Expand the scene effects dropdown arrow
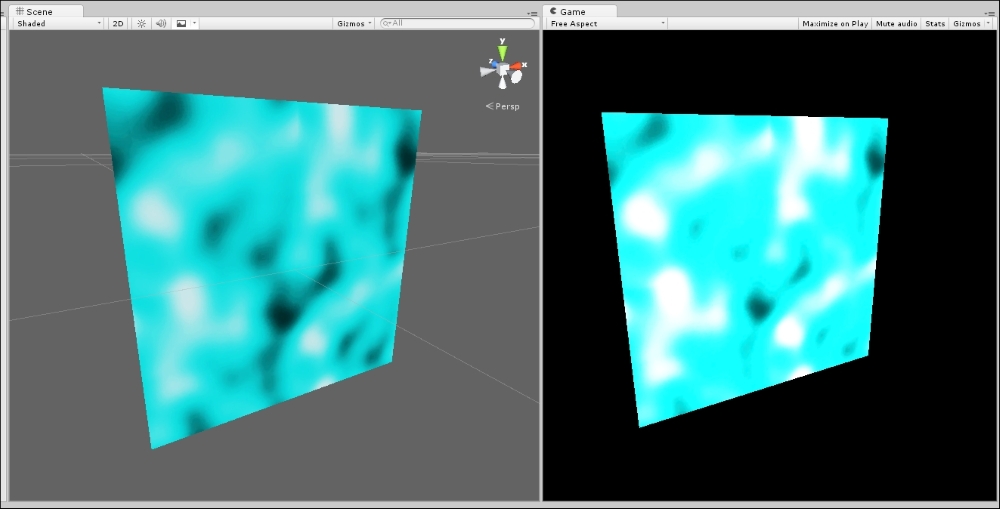The width and height of the screenshot is (1000, 509). coord(194,23)
